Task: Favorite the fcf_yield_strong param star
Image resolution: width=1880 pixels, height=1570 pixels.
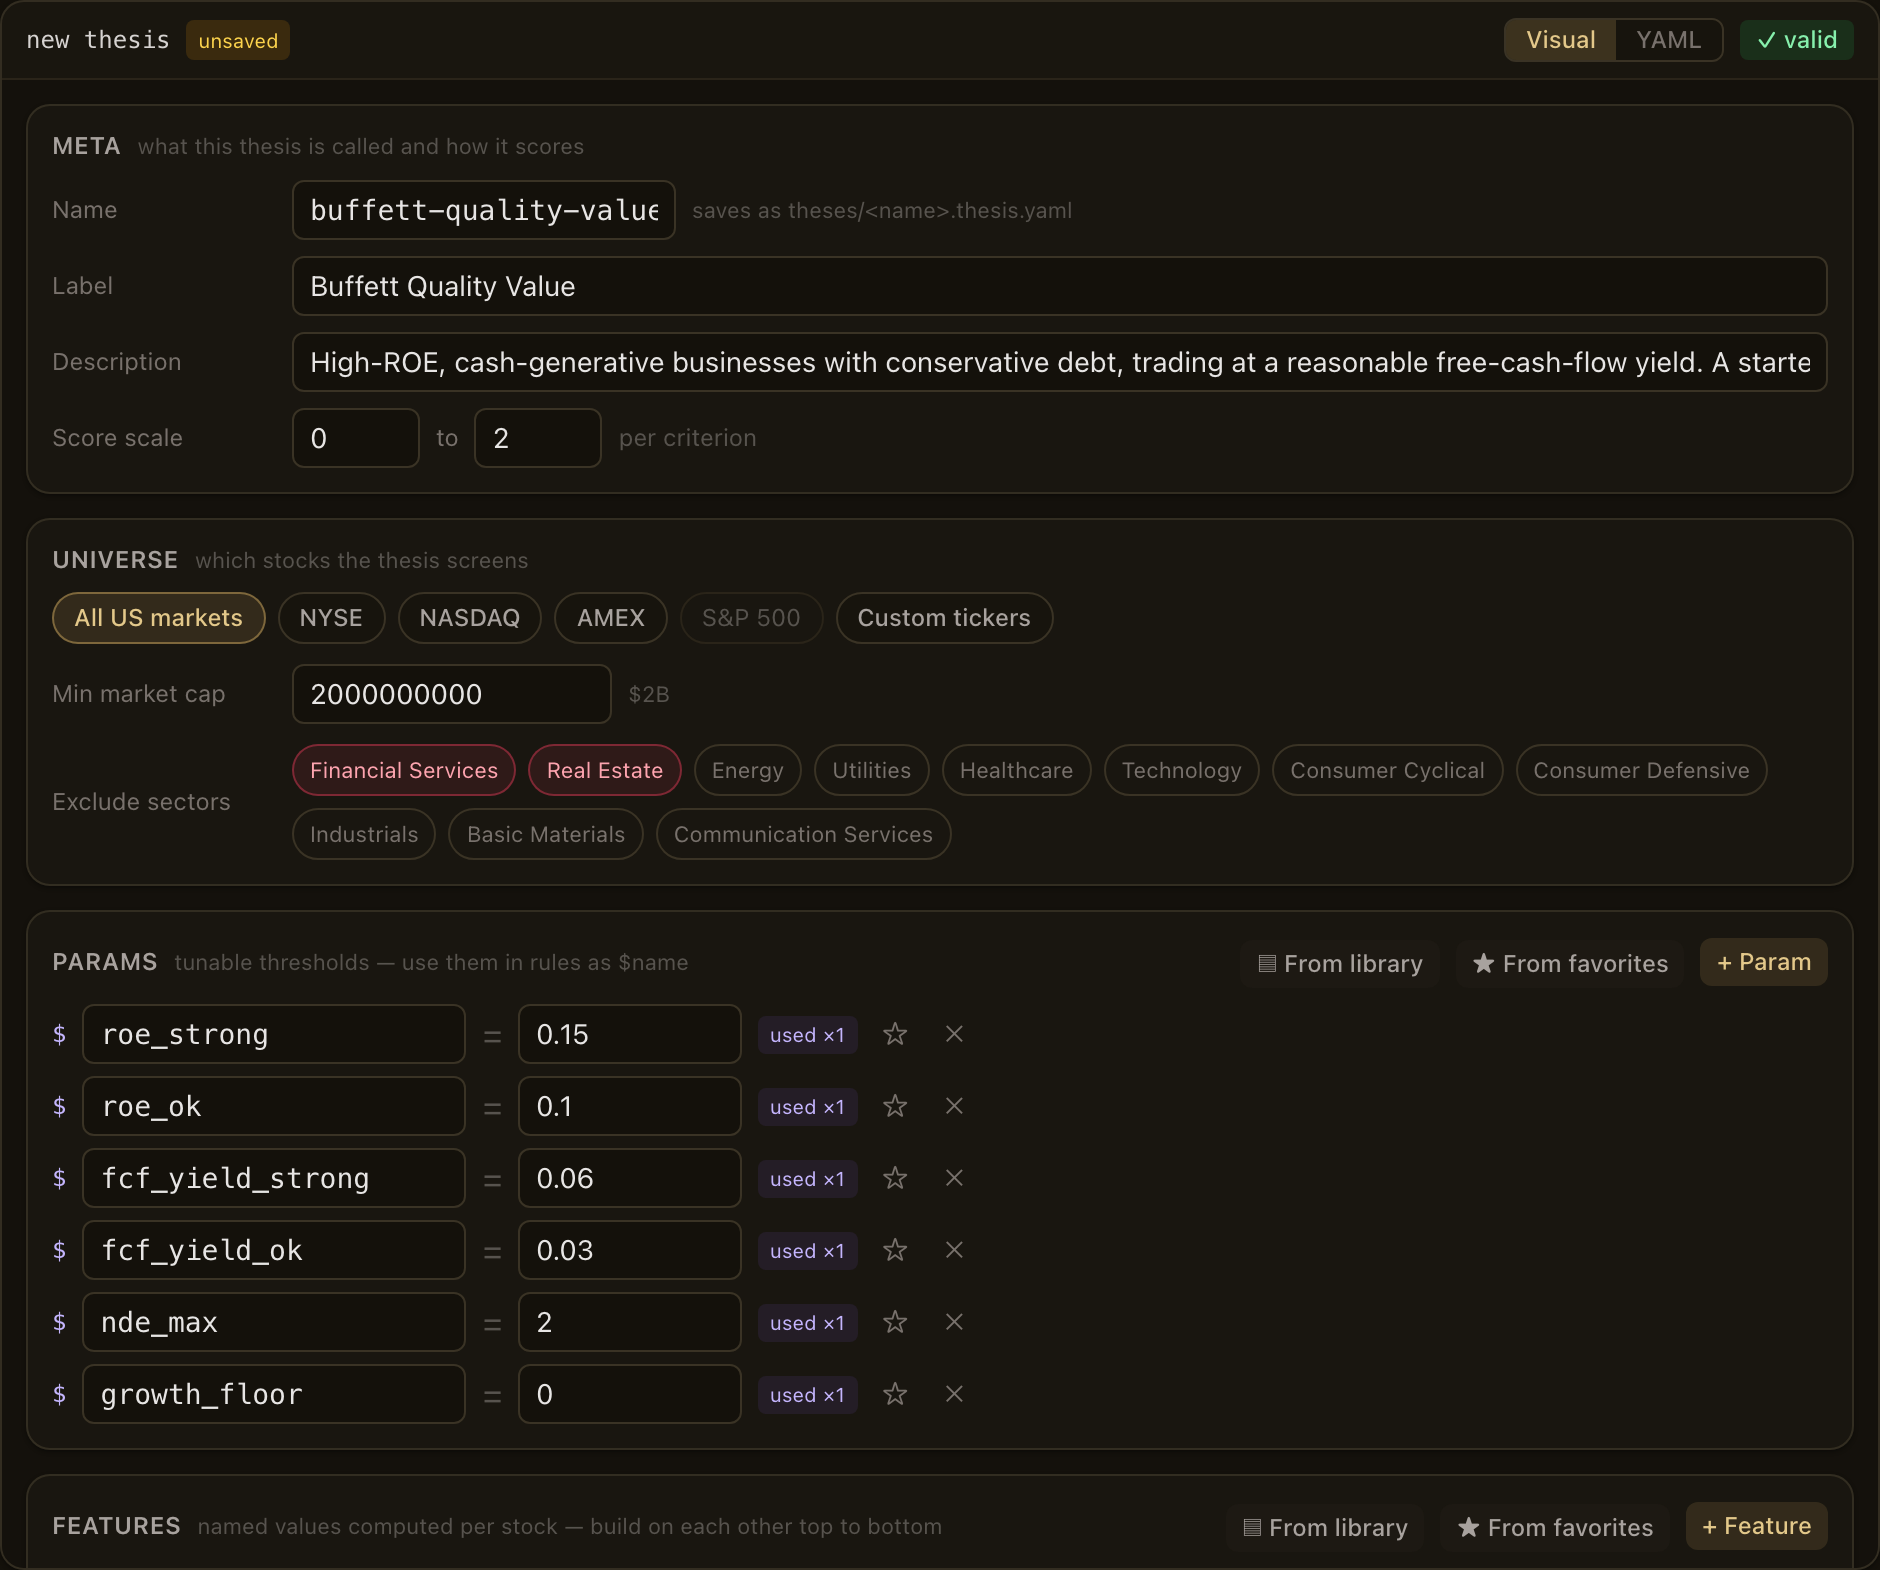Action: click(x=895, y=1178)
